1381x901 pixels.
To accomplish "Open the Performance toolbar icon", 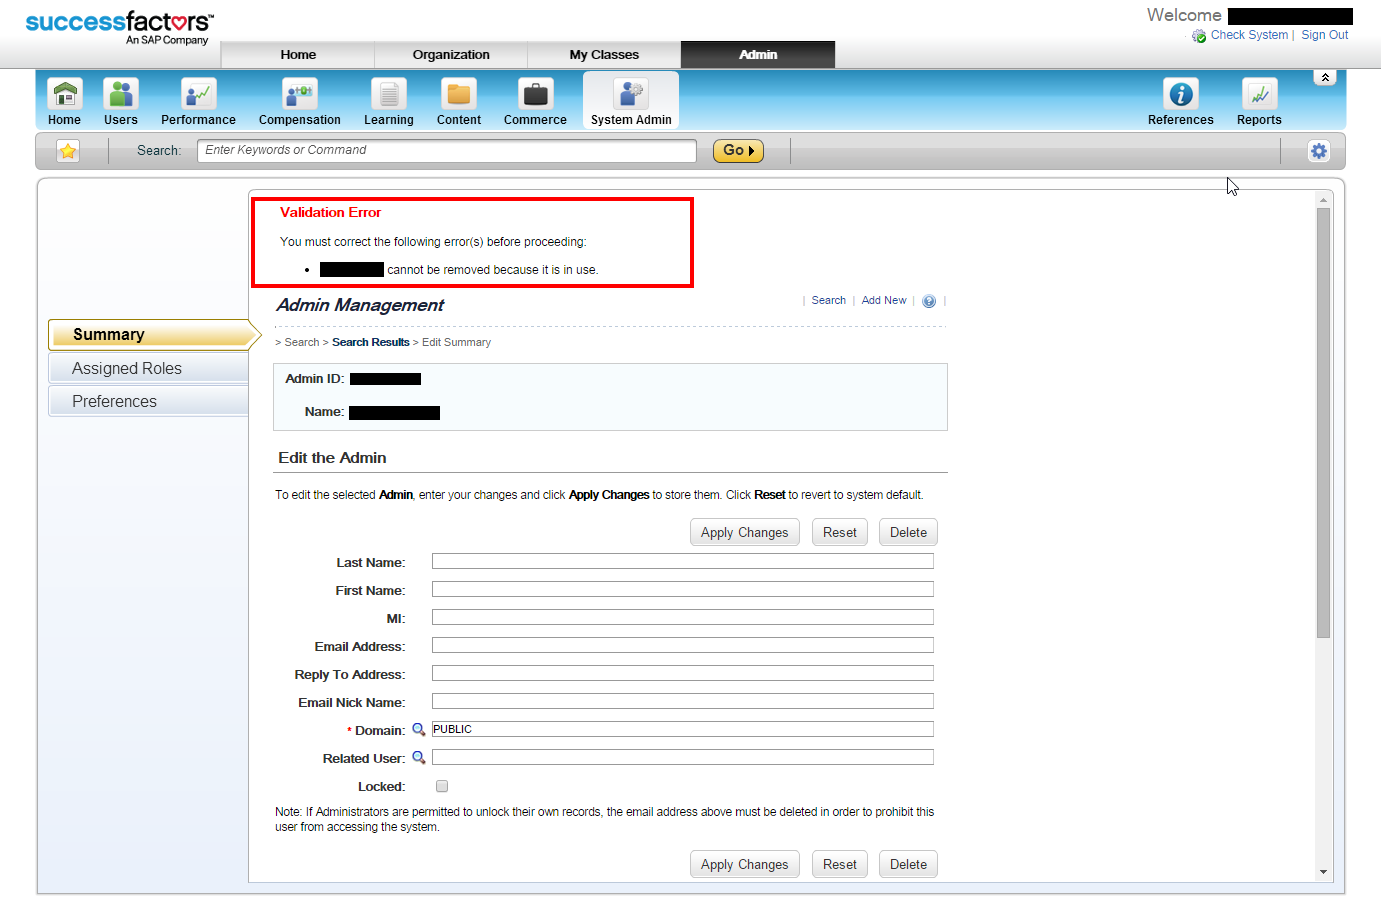I will (198, 94).
